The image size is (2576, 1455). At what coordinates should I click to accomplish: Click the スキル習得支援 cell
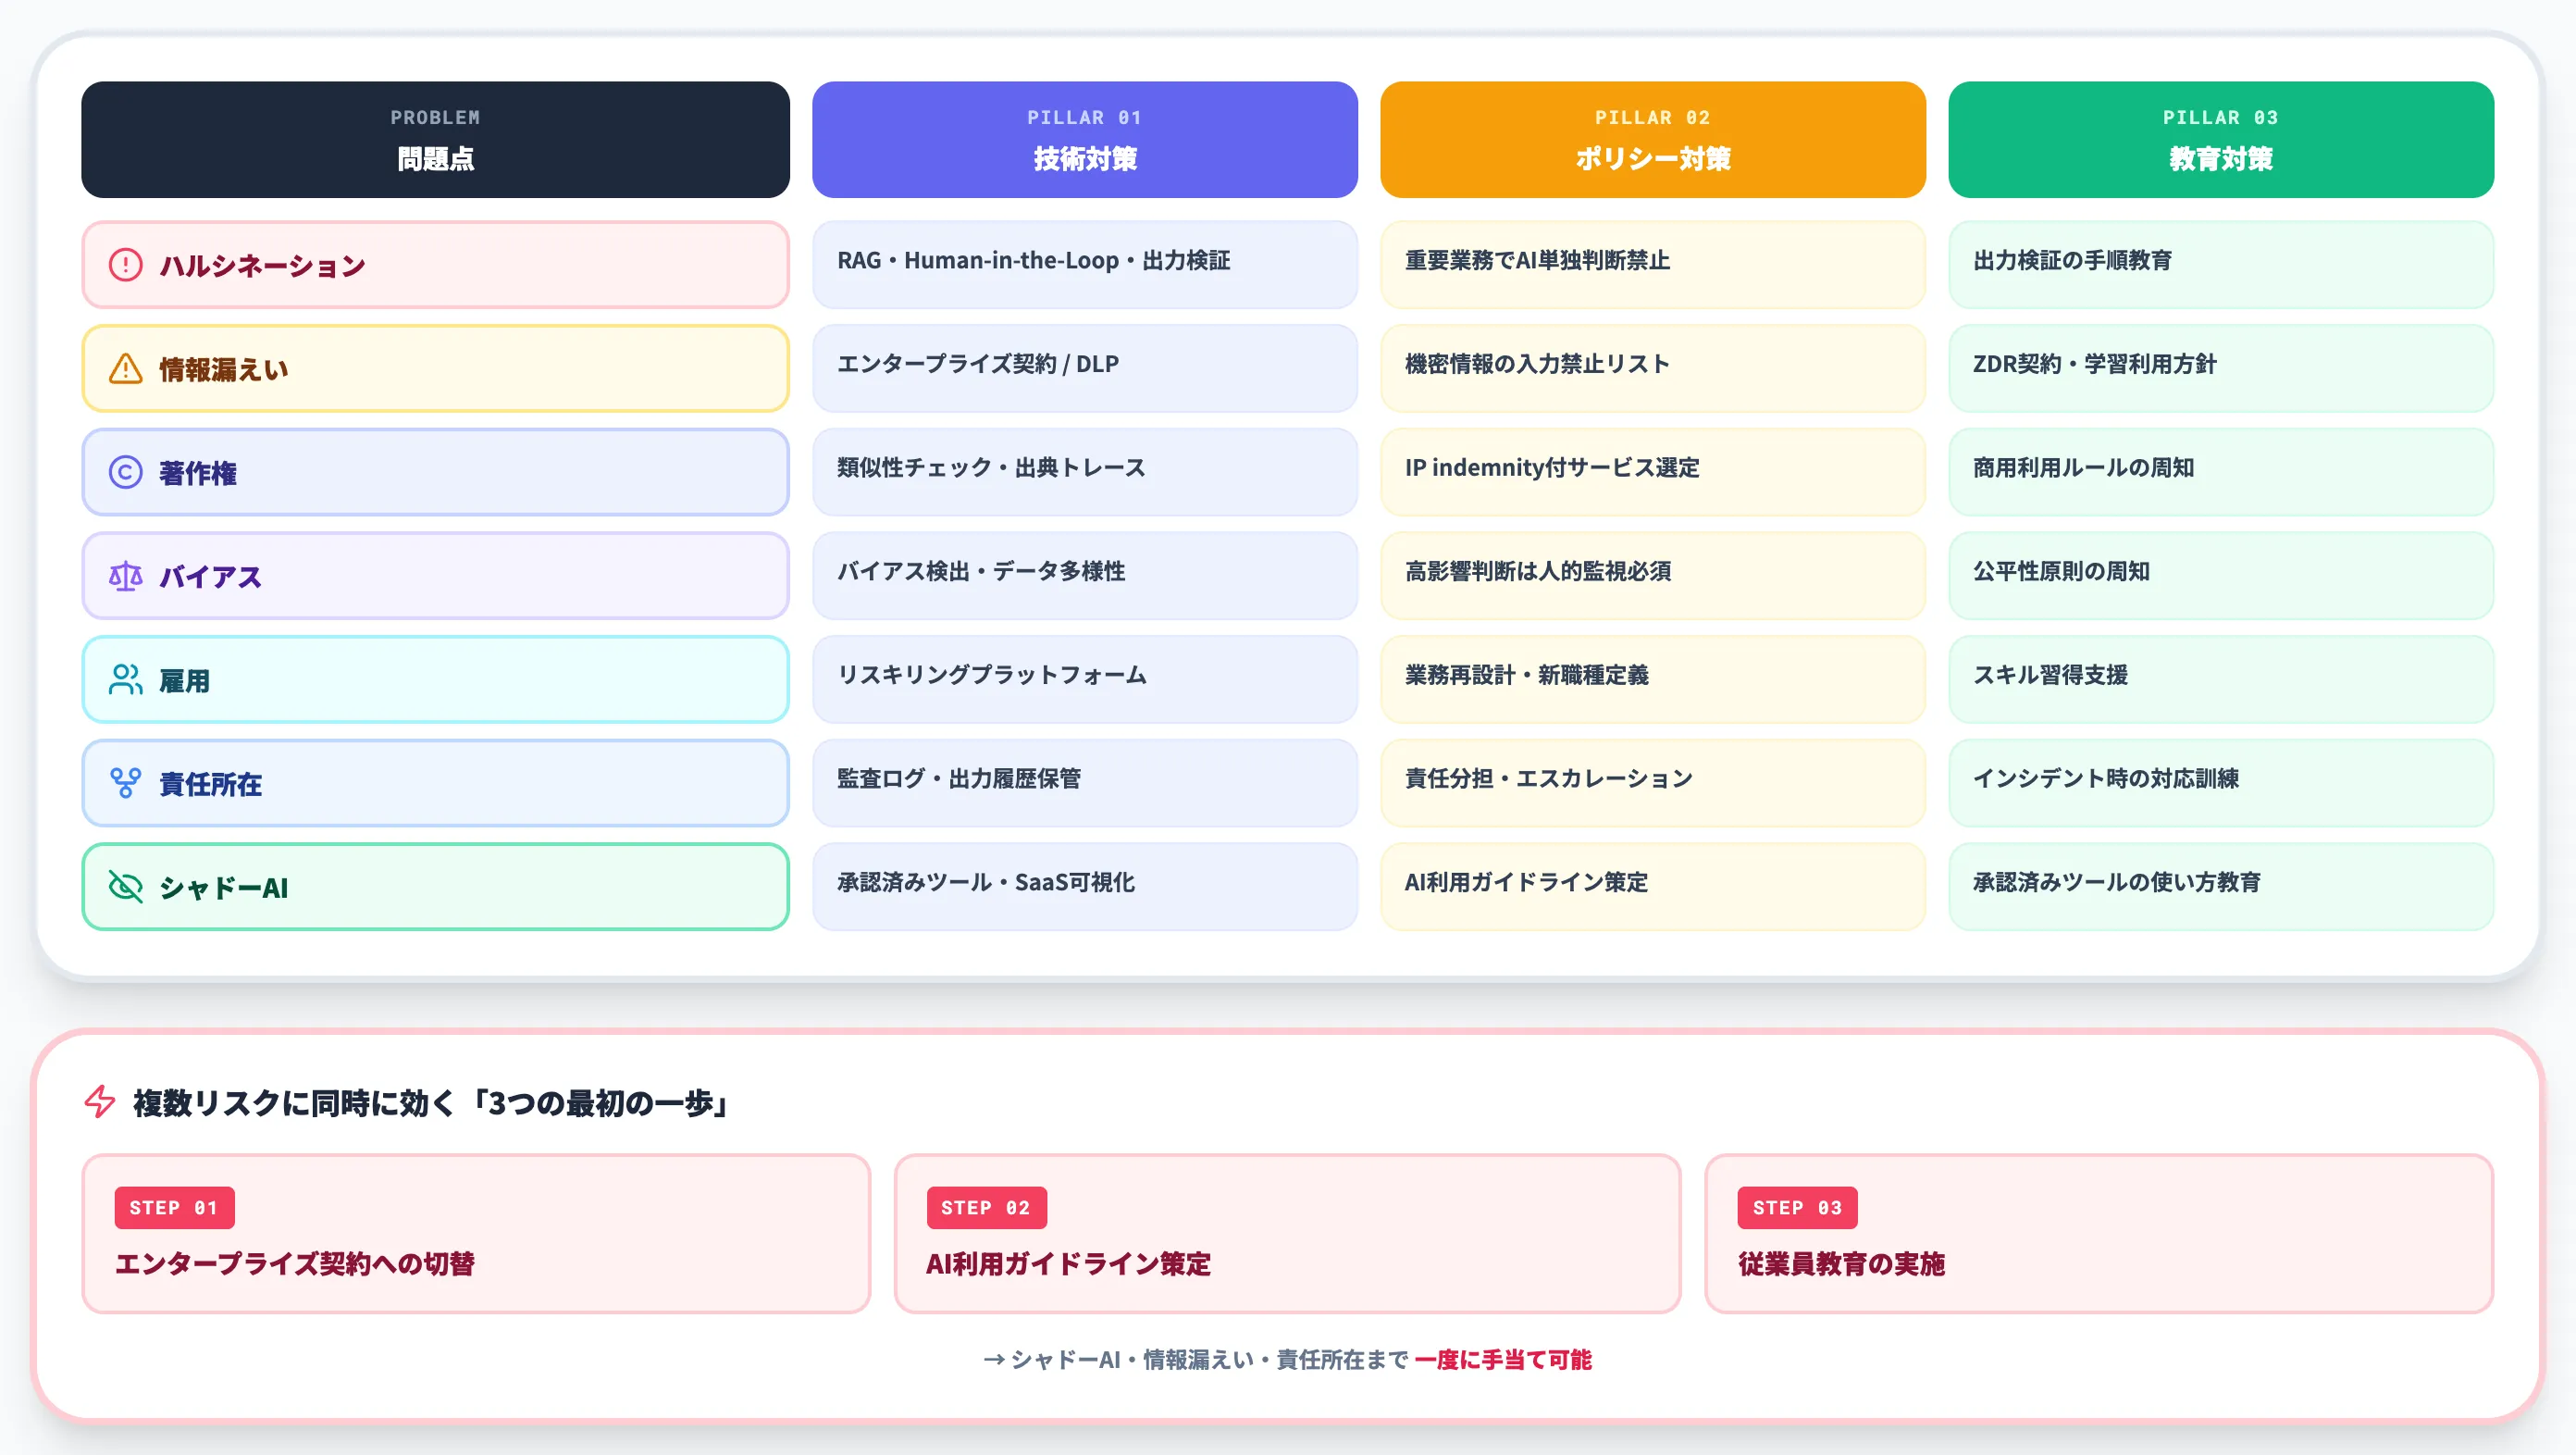[2221, 680]
